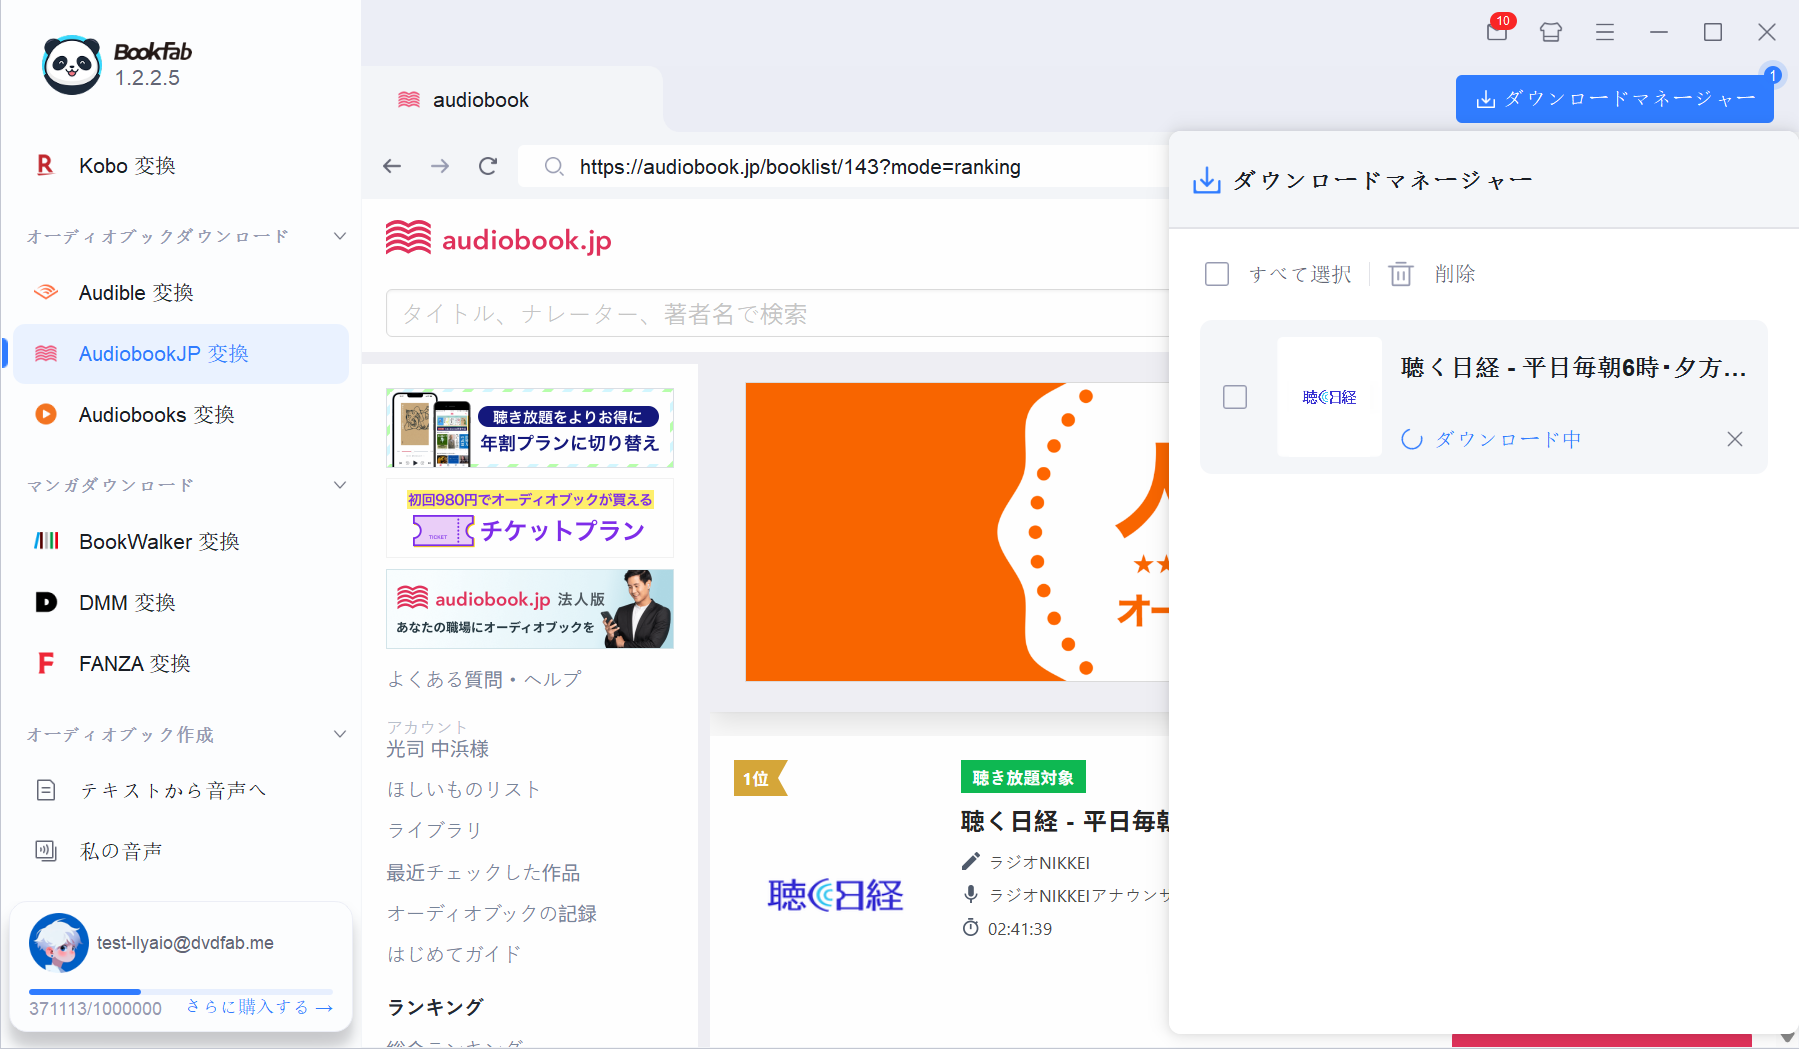
Task: Select the 聴く日経 download item checkbox
Action: click(x=1235, y=397)
